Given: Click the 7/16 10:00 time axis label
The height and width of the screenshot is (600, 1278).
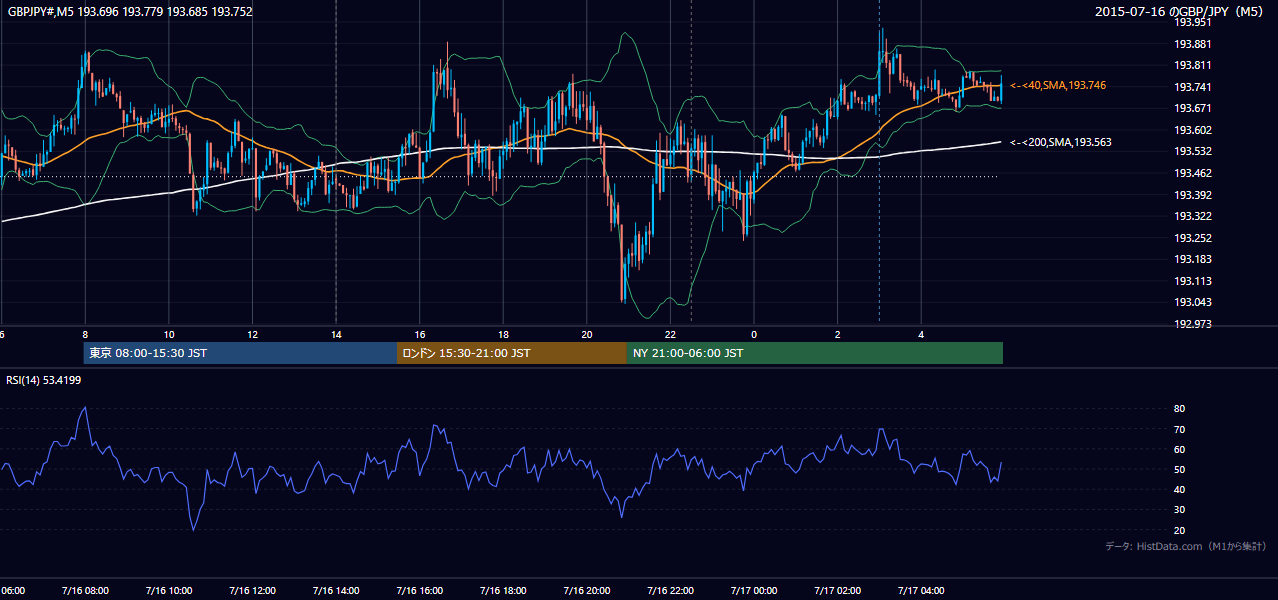Looking at the screenshot, I should 169,591.
